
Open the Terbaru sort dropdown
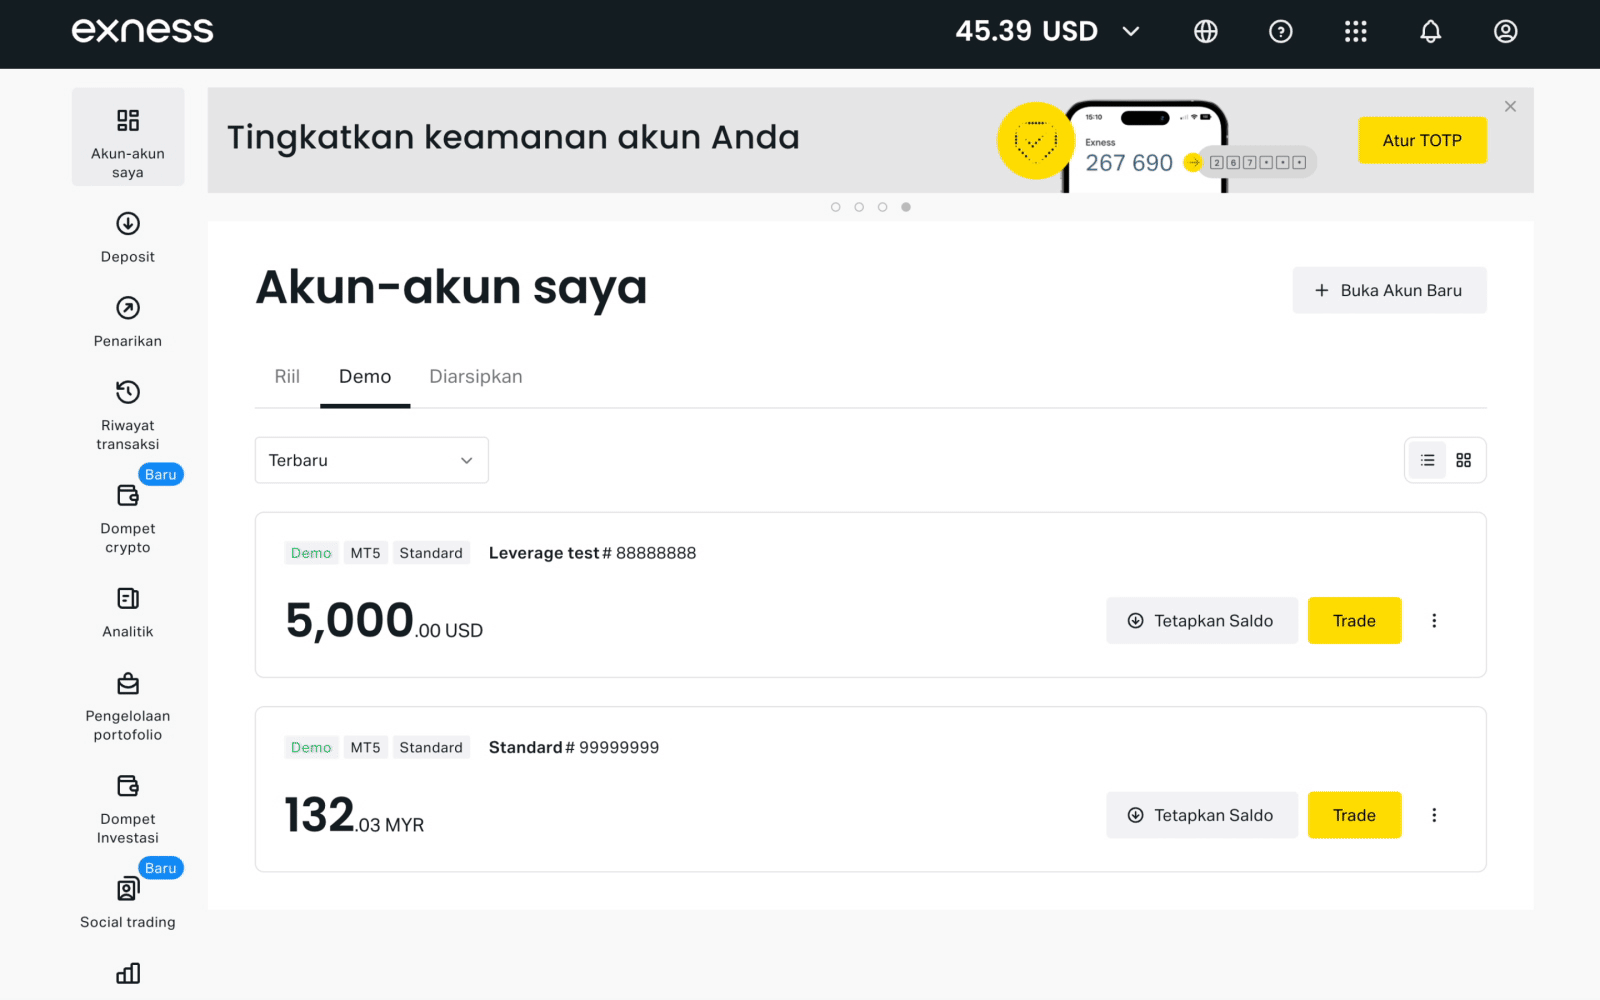tap(371, 460)
